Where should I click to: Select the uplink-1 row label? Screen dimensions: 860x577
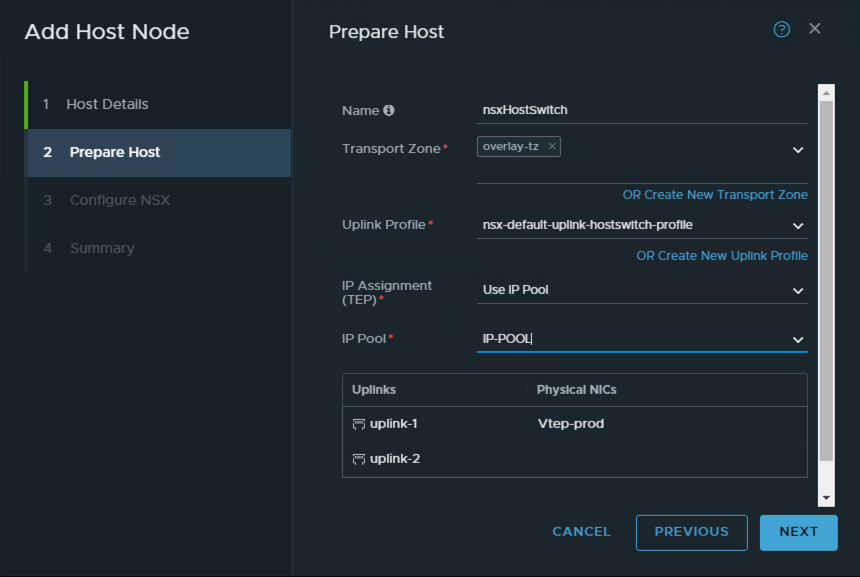pos(394,424)
